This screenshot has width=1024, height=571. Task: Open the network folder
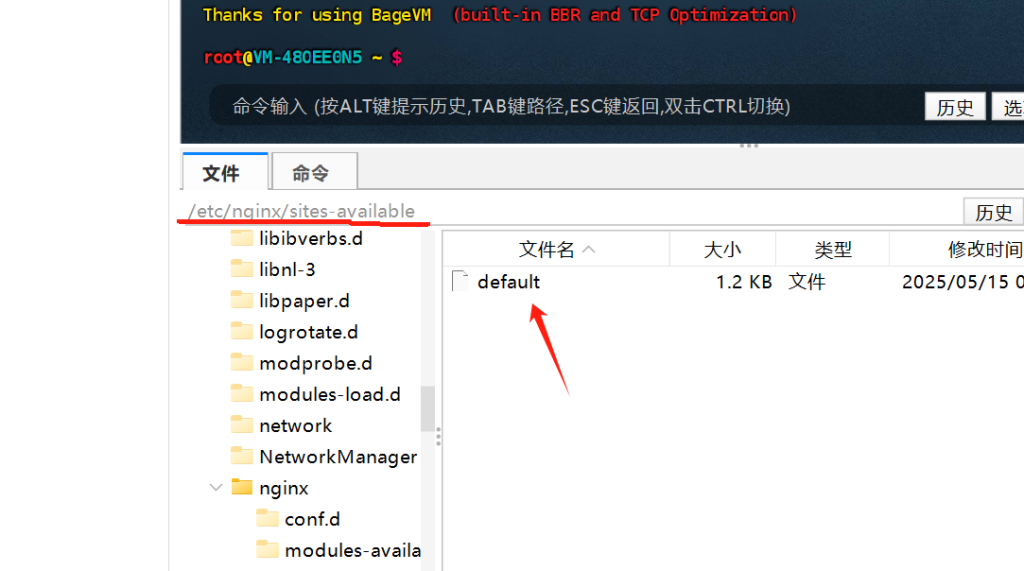tap(295, 426)
